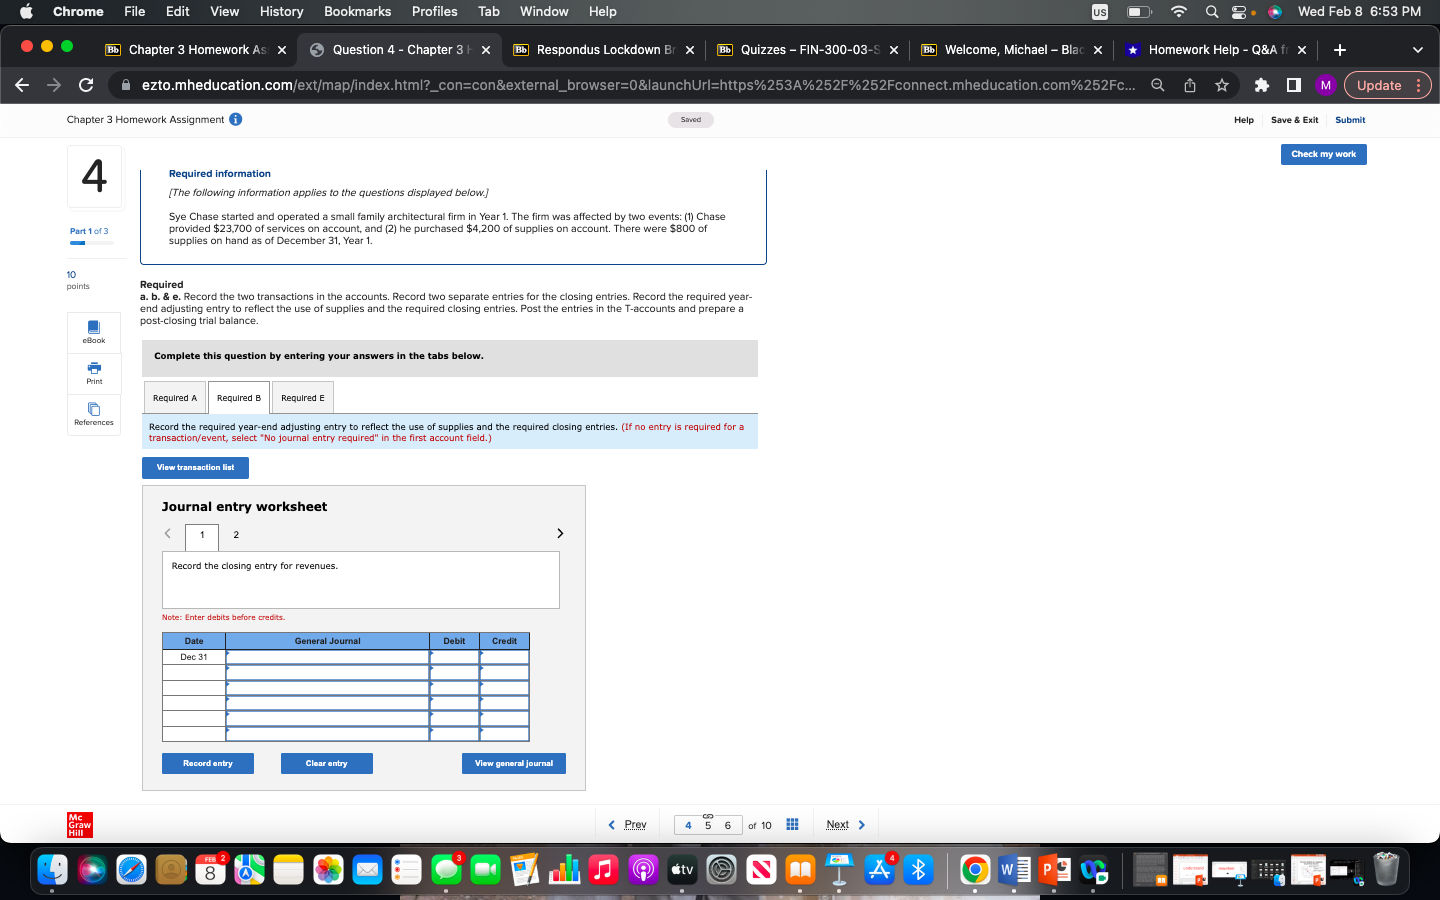The image size is (1440, 900).
Task: Click the right chevron in the Journal entry worksheet
Action: click(x=560, y=533)
